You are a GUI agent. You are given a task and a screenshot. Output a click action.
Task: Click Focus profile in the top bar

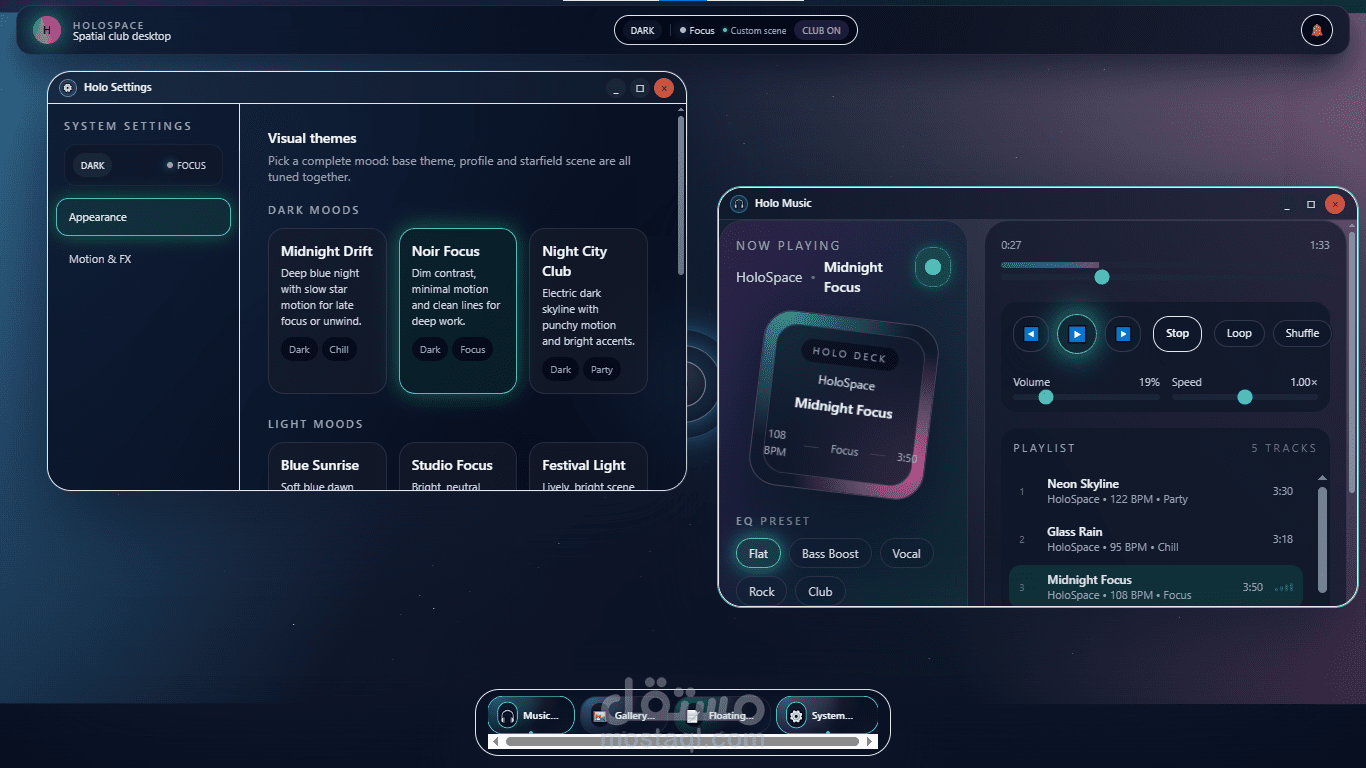[x=697, y=30]
